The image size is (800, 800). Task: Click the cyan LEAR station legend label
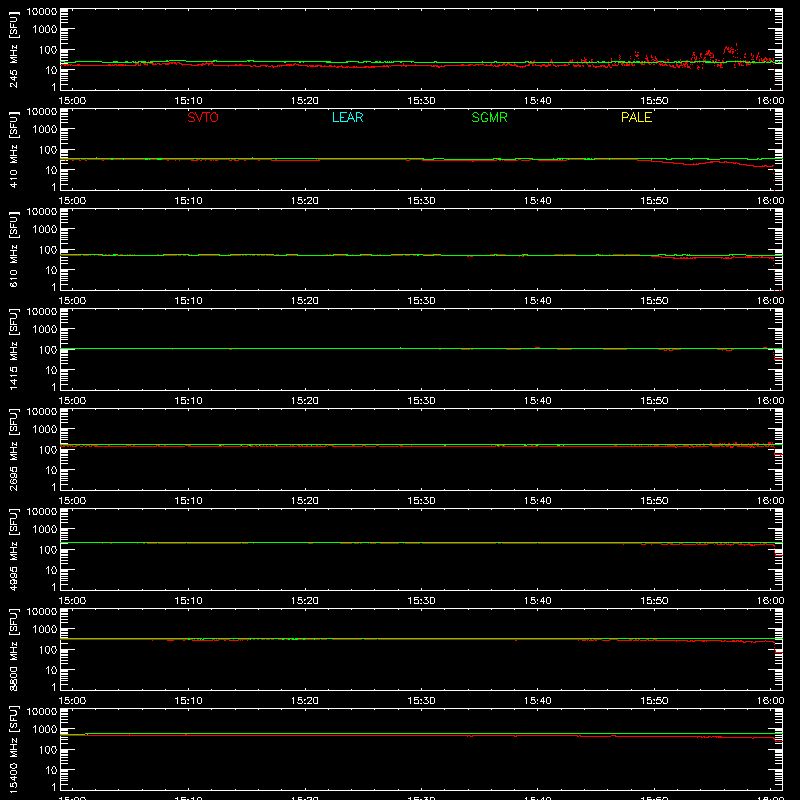click(347, 117)
